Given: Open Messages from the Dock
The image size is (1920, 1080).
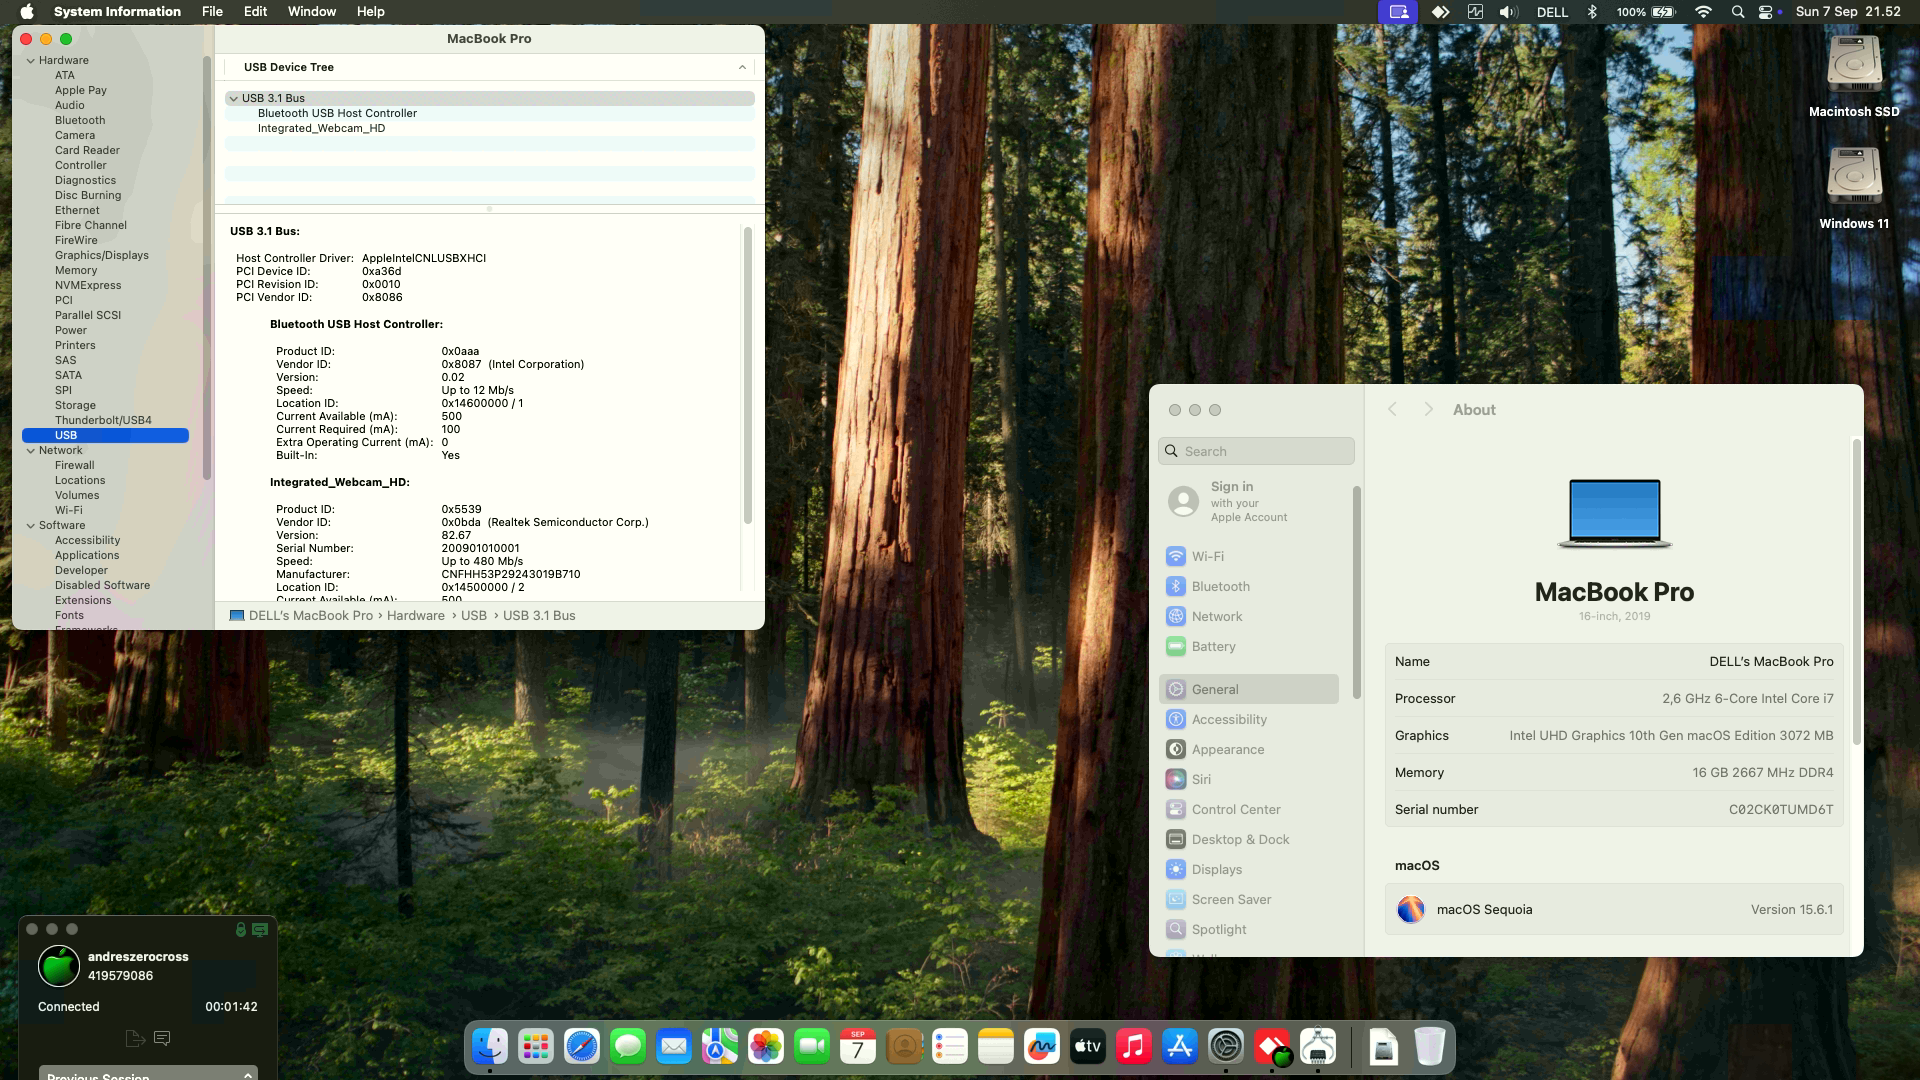Looking at the screenshot, I should pyautogui.click(x=628, y=1047).
